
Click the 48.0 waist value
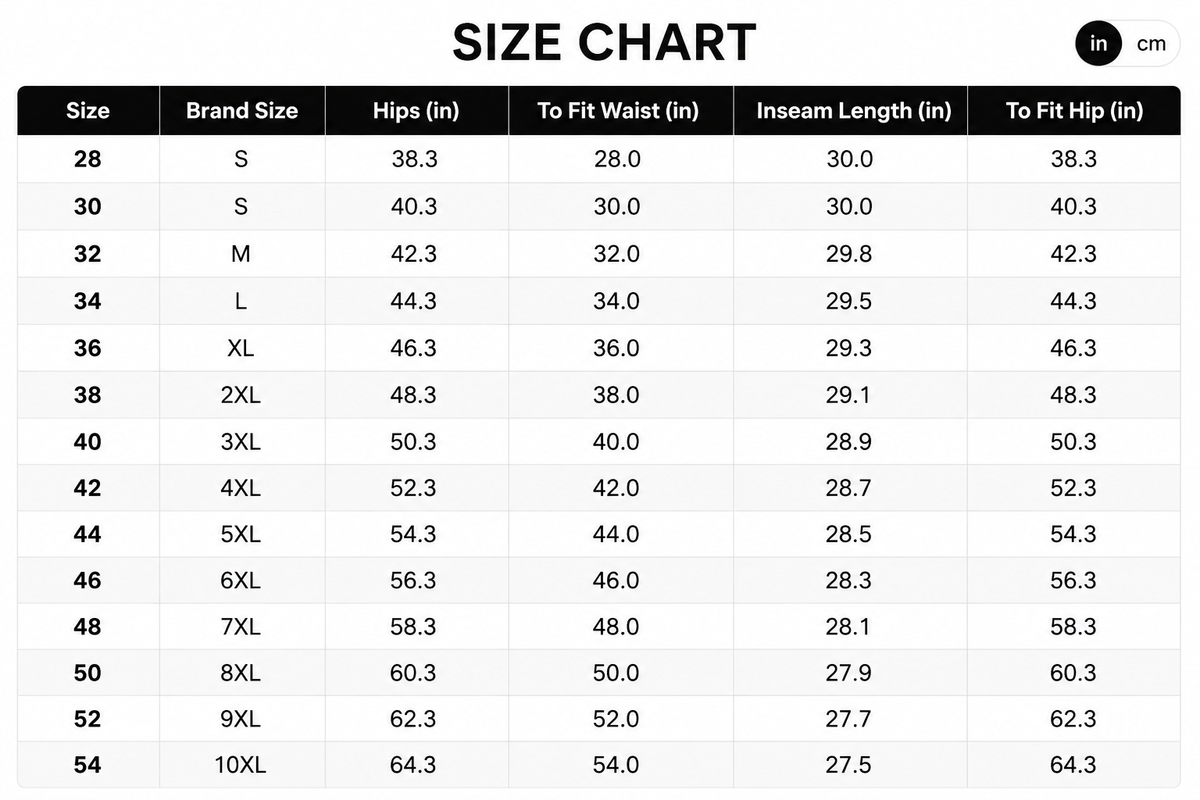[617, 627]
